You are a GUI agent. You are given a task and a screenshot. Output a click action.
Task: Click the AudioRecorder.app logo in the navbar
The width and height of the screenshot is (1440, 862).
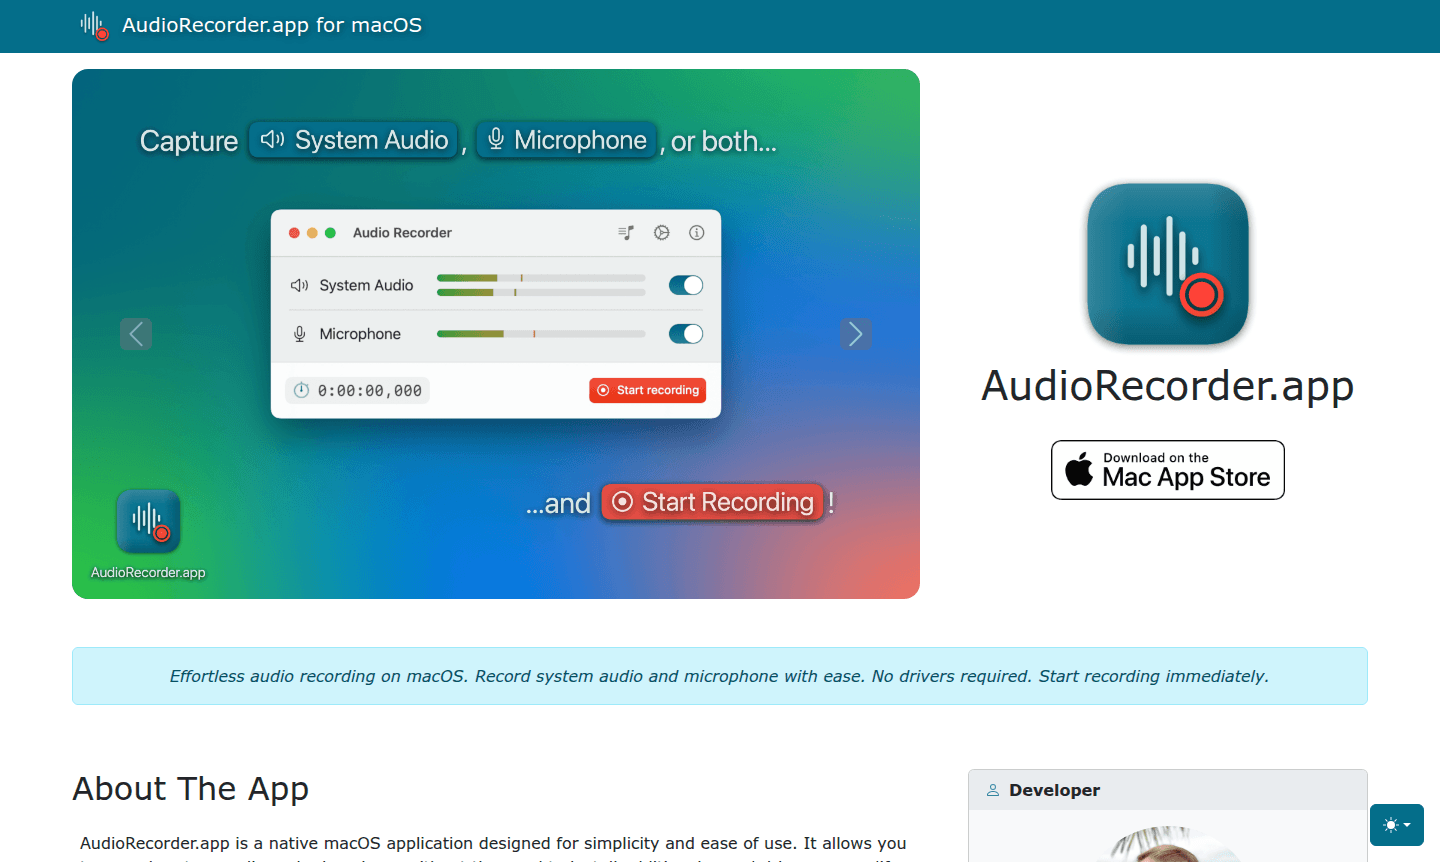point(94,26)
